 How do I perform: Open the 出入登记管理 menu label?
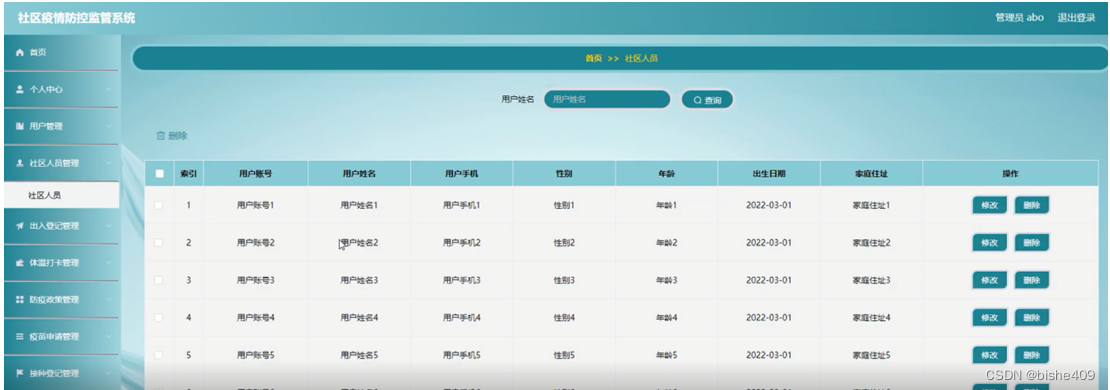(54, 226)
